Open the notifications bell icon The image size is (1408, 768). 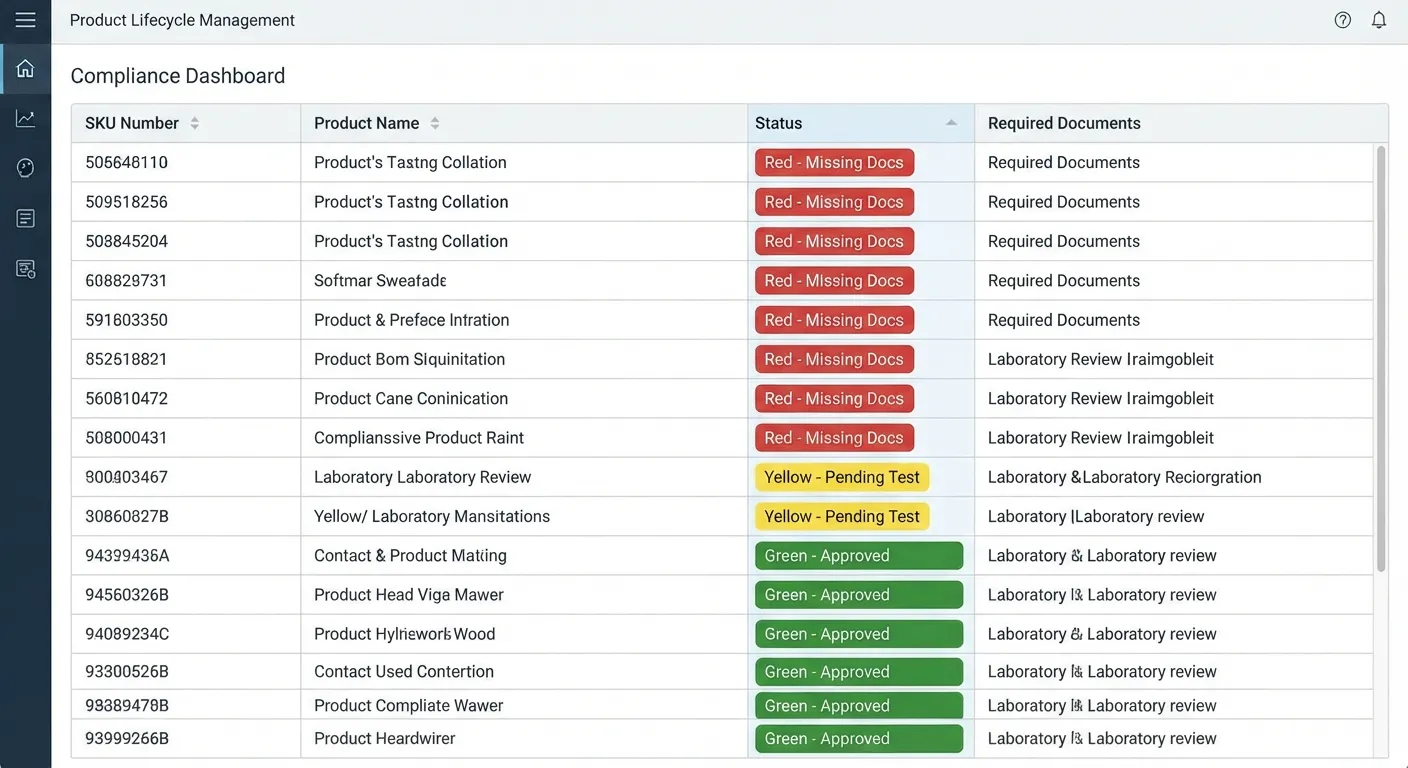tap(1379, 20)
